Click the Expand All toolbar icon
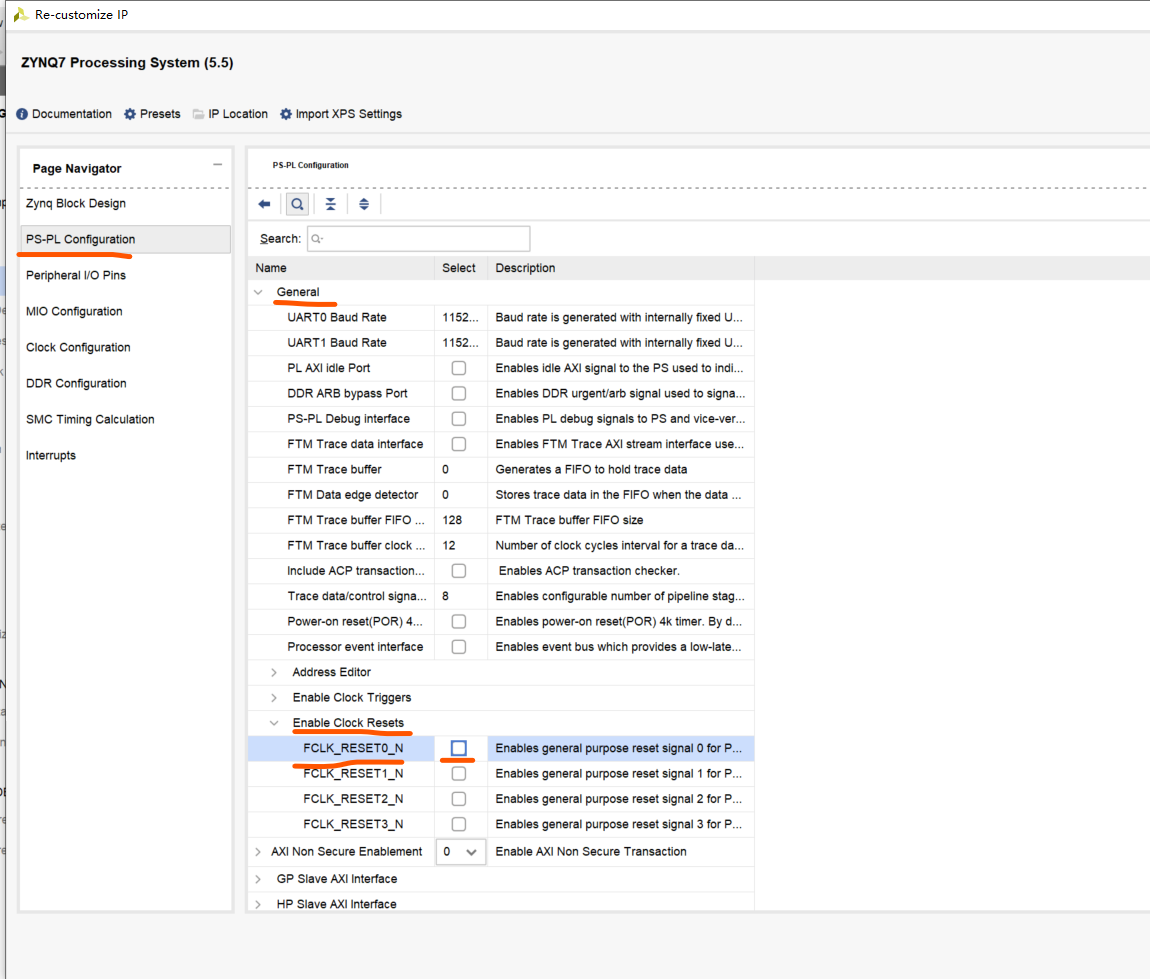 (x=364, y=204)
